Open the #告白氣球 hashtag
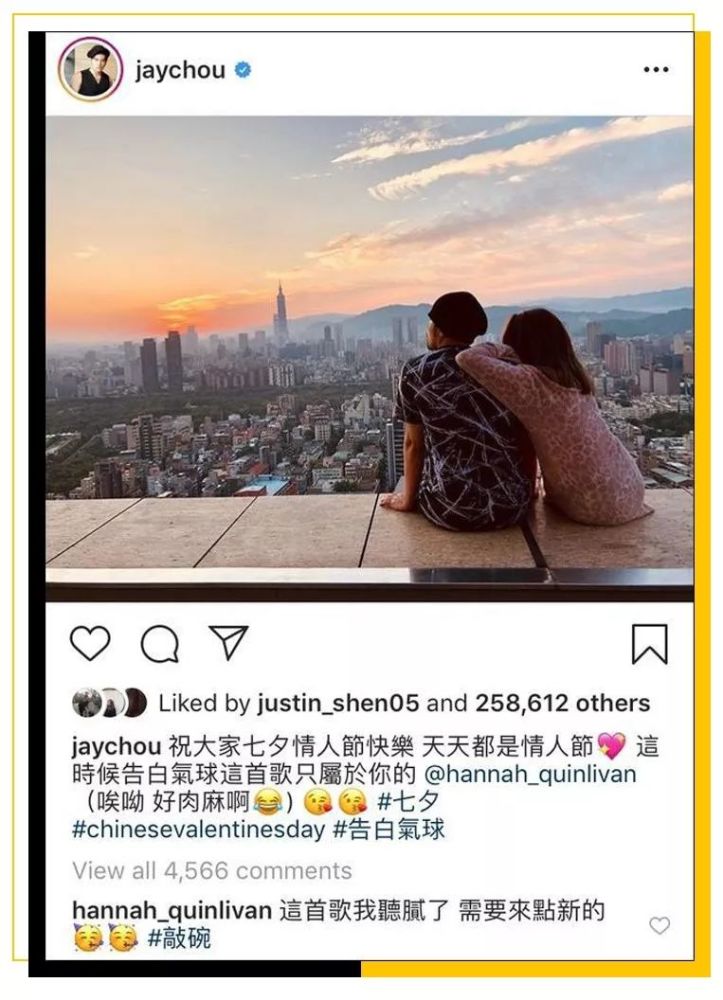This screenshot has width=723, height=1000. click(390, 829)
